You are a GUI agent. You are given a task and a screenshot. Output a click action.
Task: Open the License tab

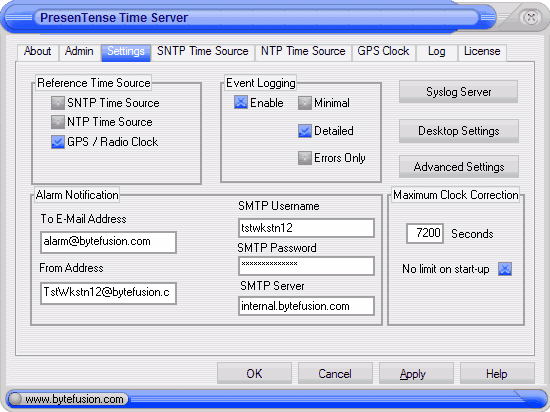482,52
